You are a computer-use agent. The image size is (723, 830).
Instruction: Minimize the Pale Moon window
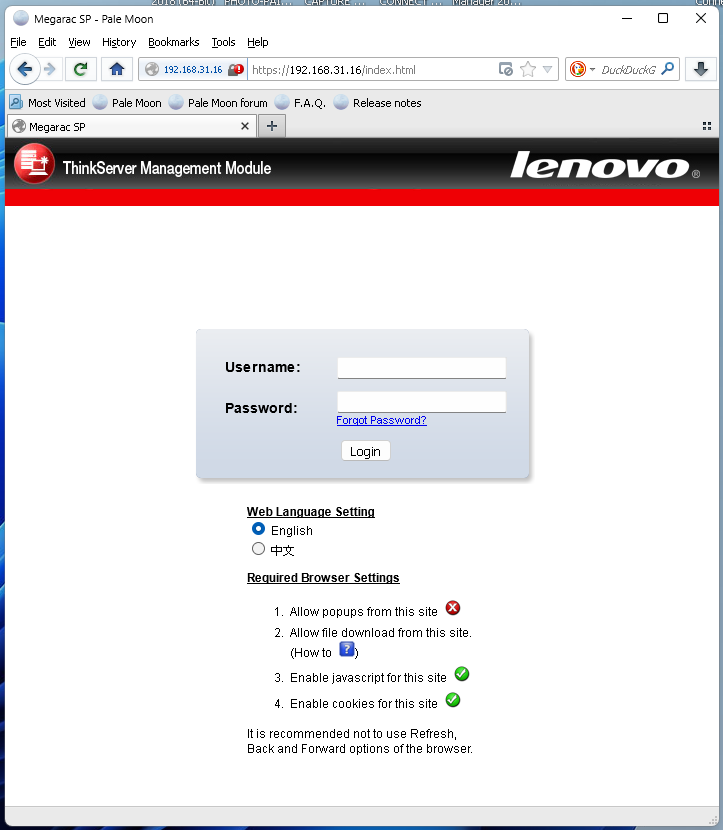(627, 19)
